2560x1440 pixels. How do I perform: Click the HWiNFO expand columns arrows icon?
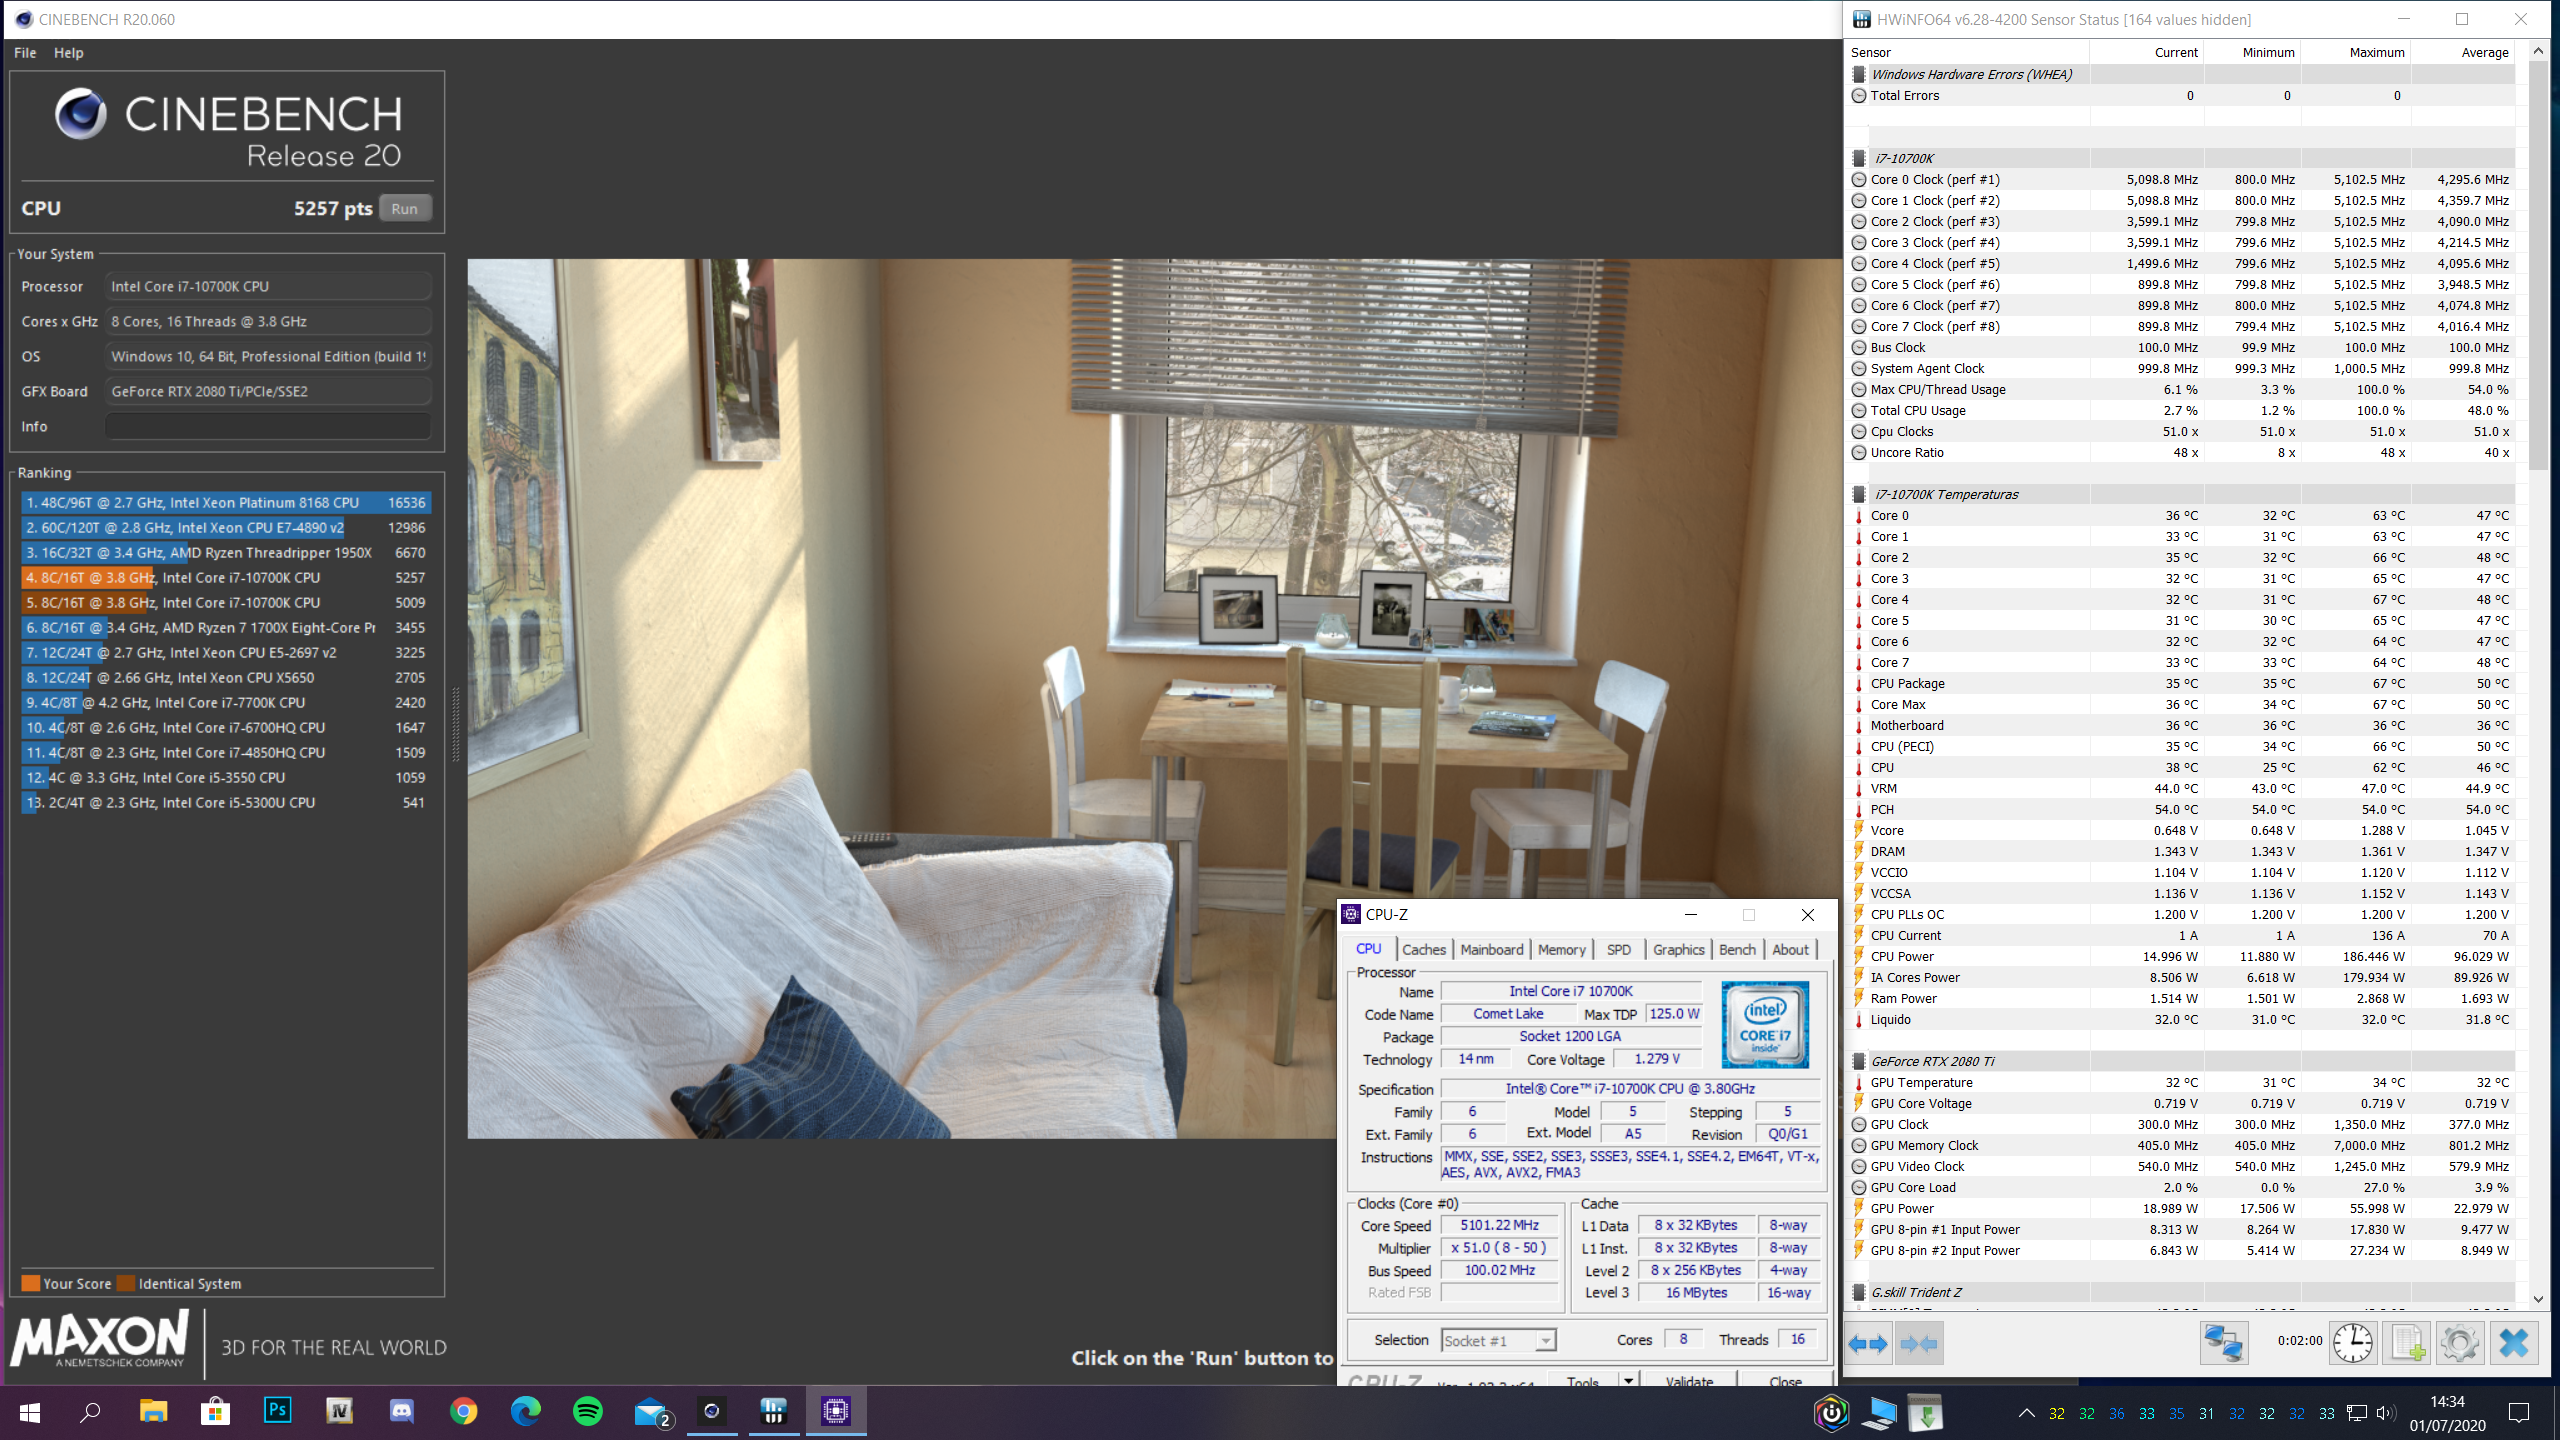[x=1867, y=1343]
